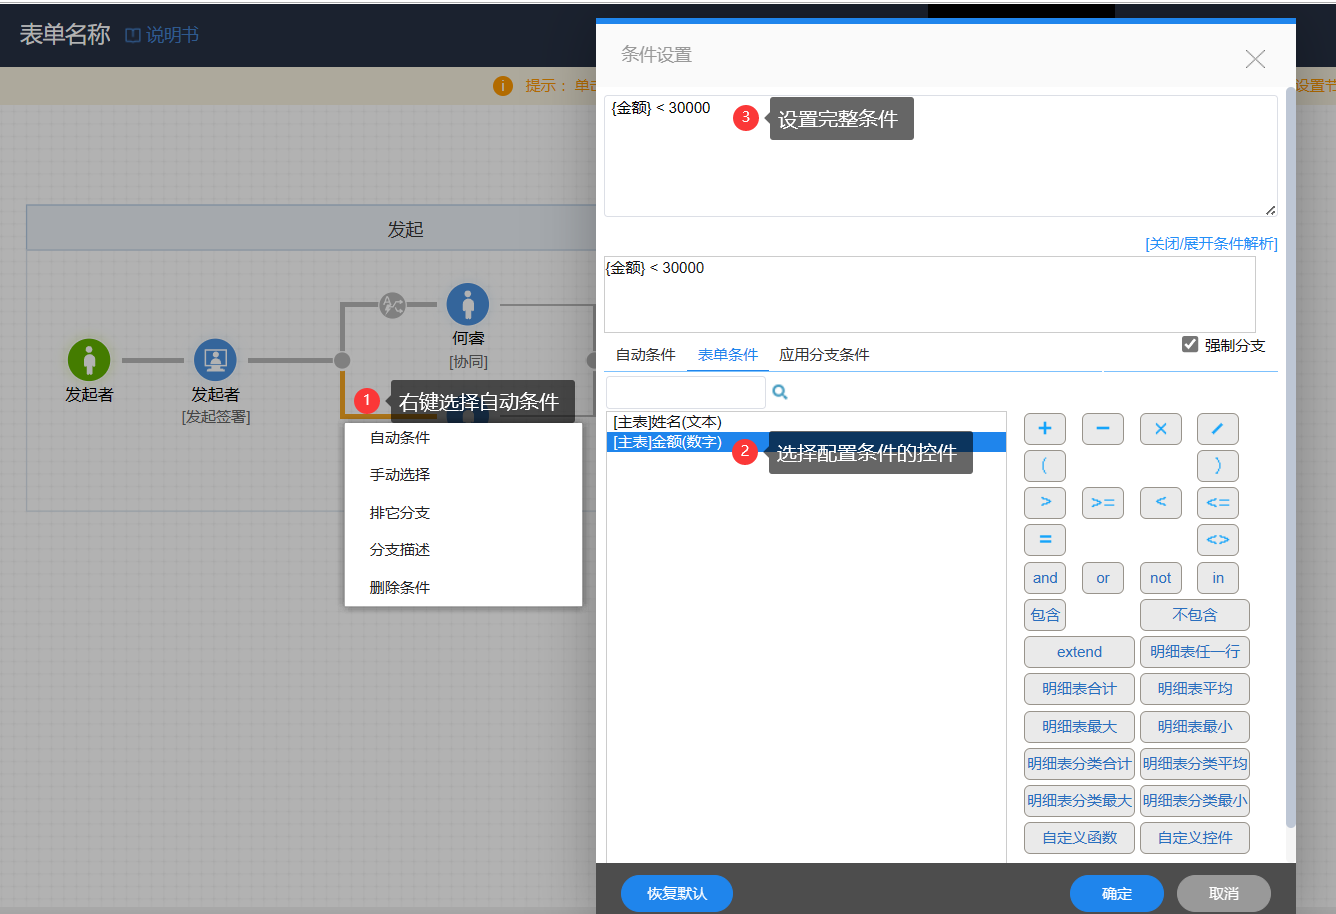
Task: Confirm with the 确定 button
Action: 1117,894
